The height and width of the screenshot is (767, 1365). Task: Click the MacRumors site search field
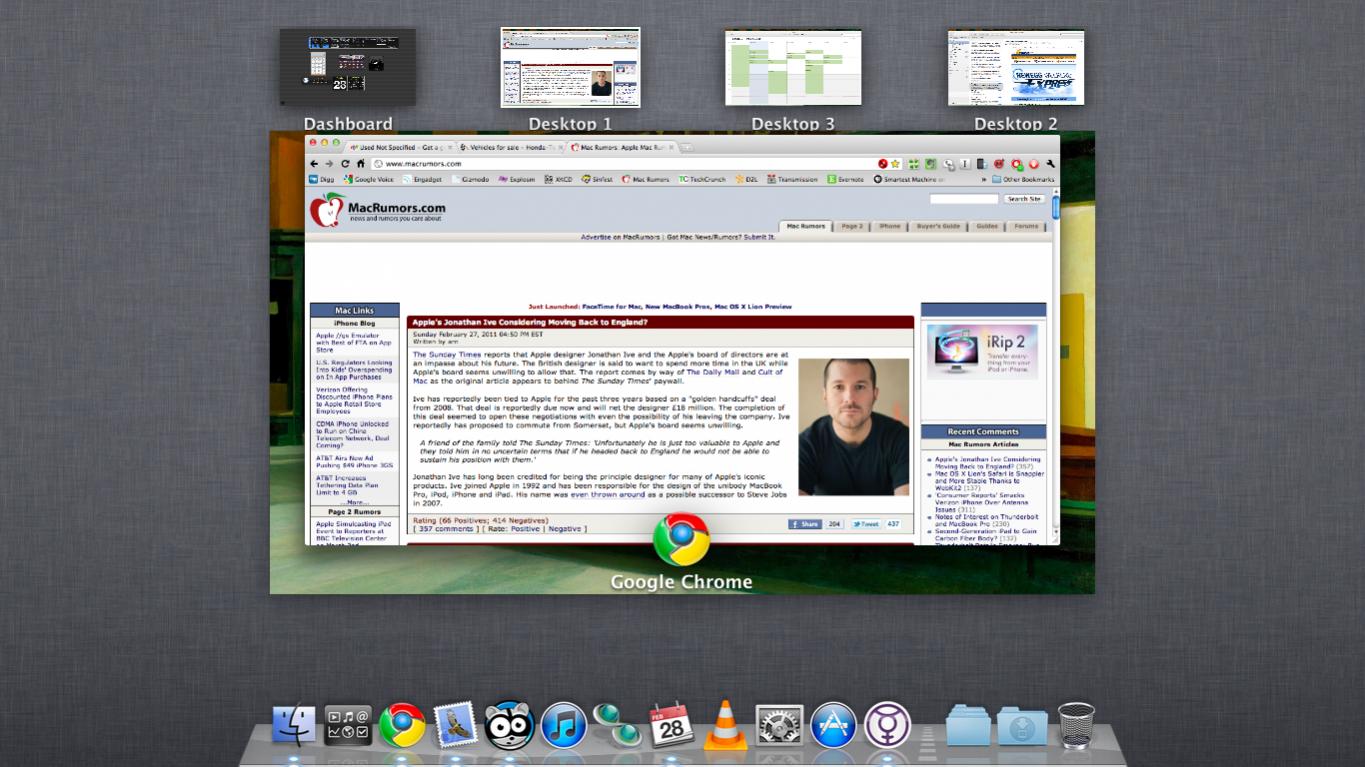pyautogui.click(x=964, y=199)
